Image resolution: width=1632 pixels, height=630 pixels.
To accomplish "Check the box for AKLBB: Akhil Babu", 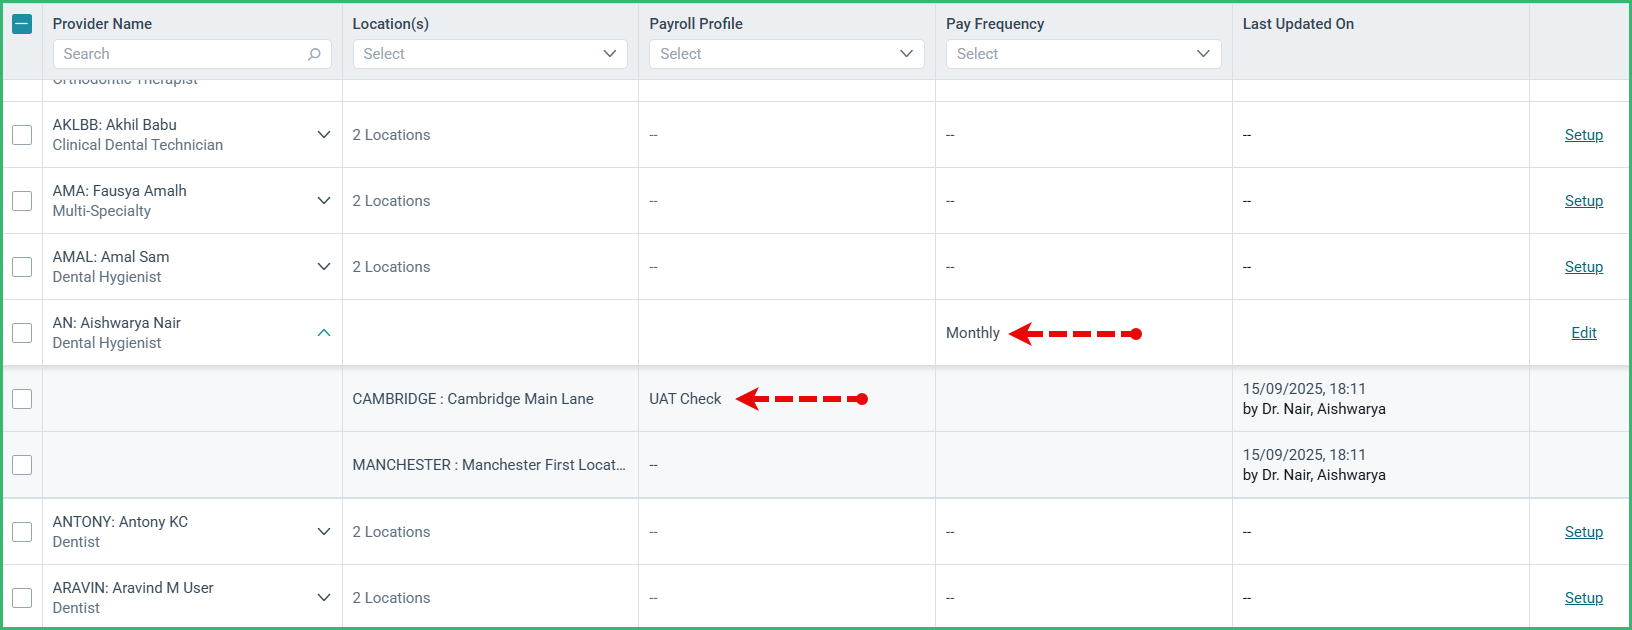I will tap(22, 135).
